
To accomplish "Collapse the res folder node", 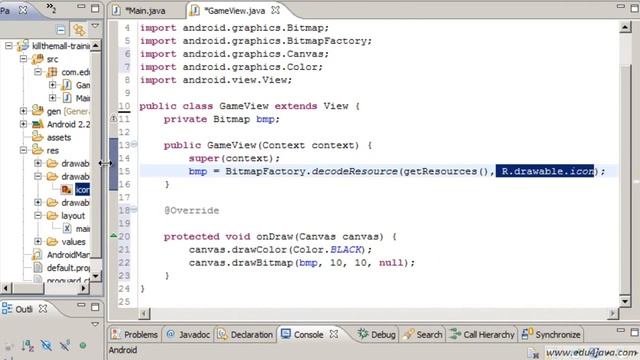I will coord(23,150).
